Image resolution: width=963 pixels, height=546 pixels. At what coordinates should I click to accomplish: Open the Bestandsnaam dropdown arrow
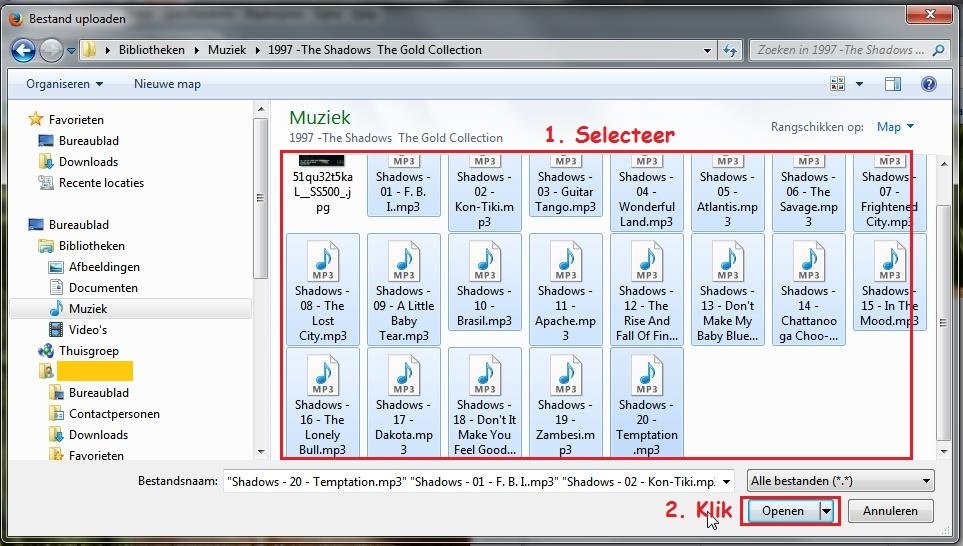click(x=726, y=482)
